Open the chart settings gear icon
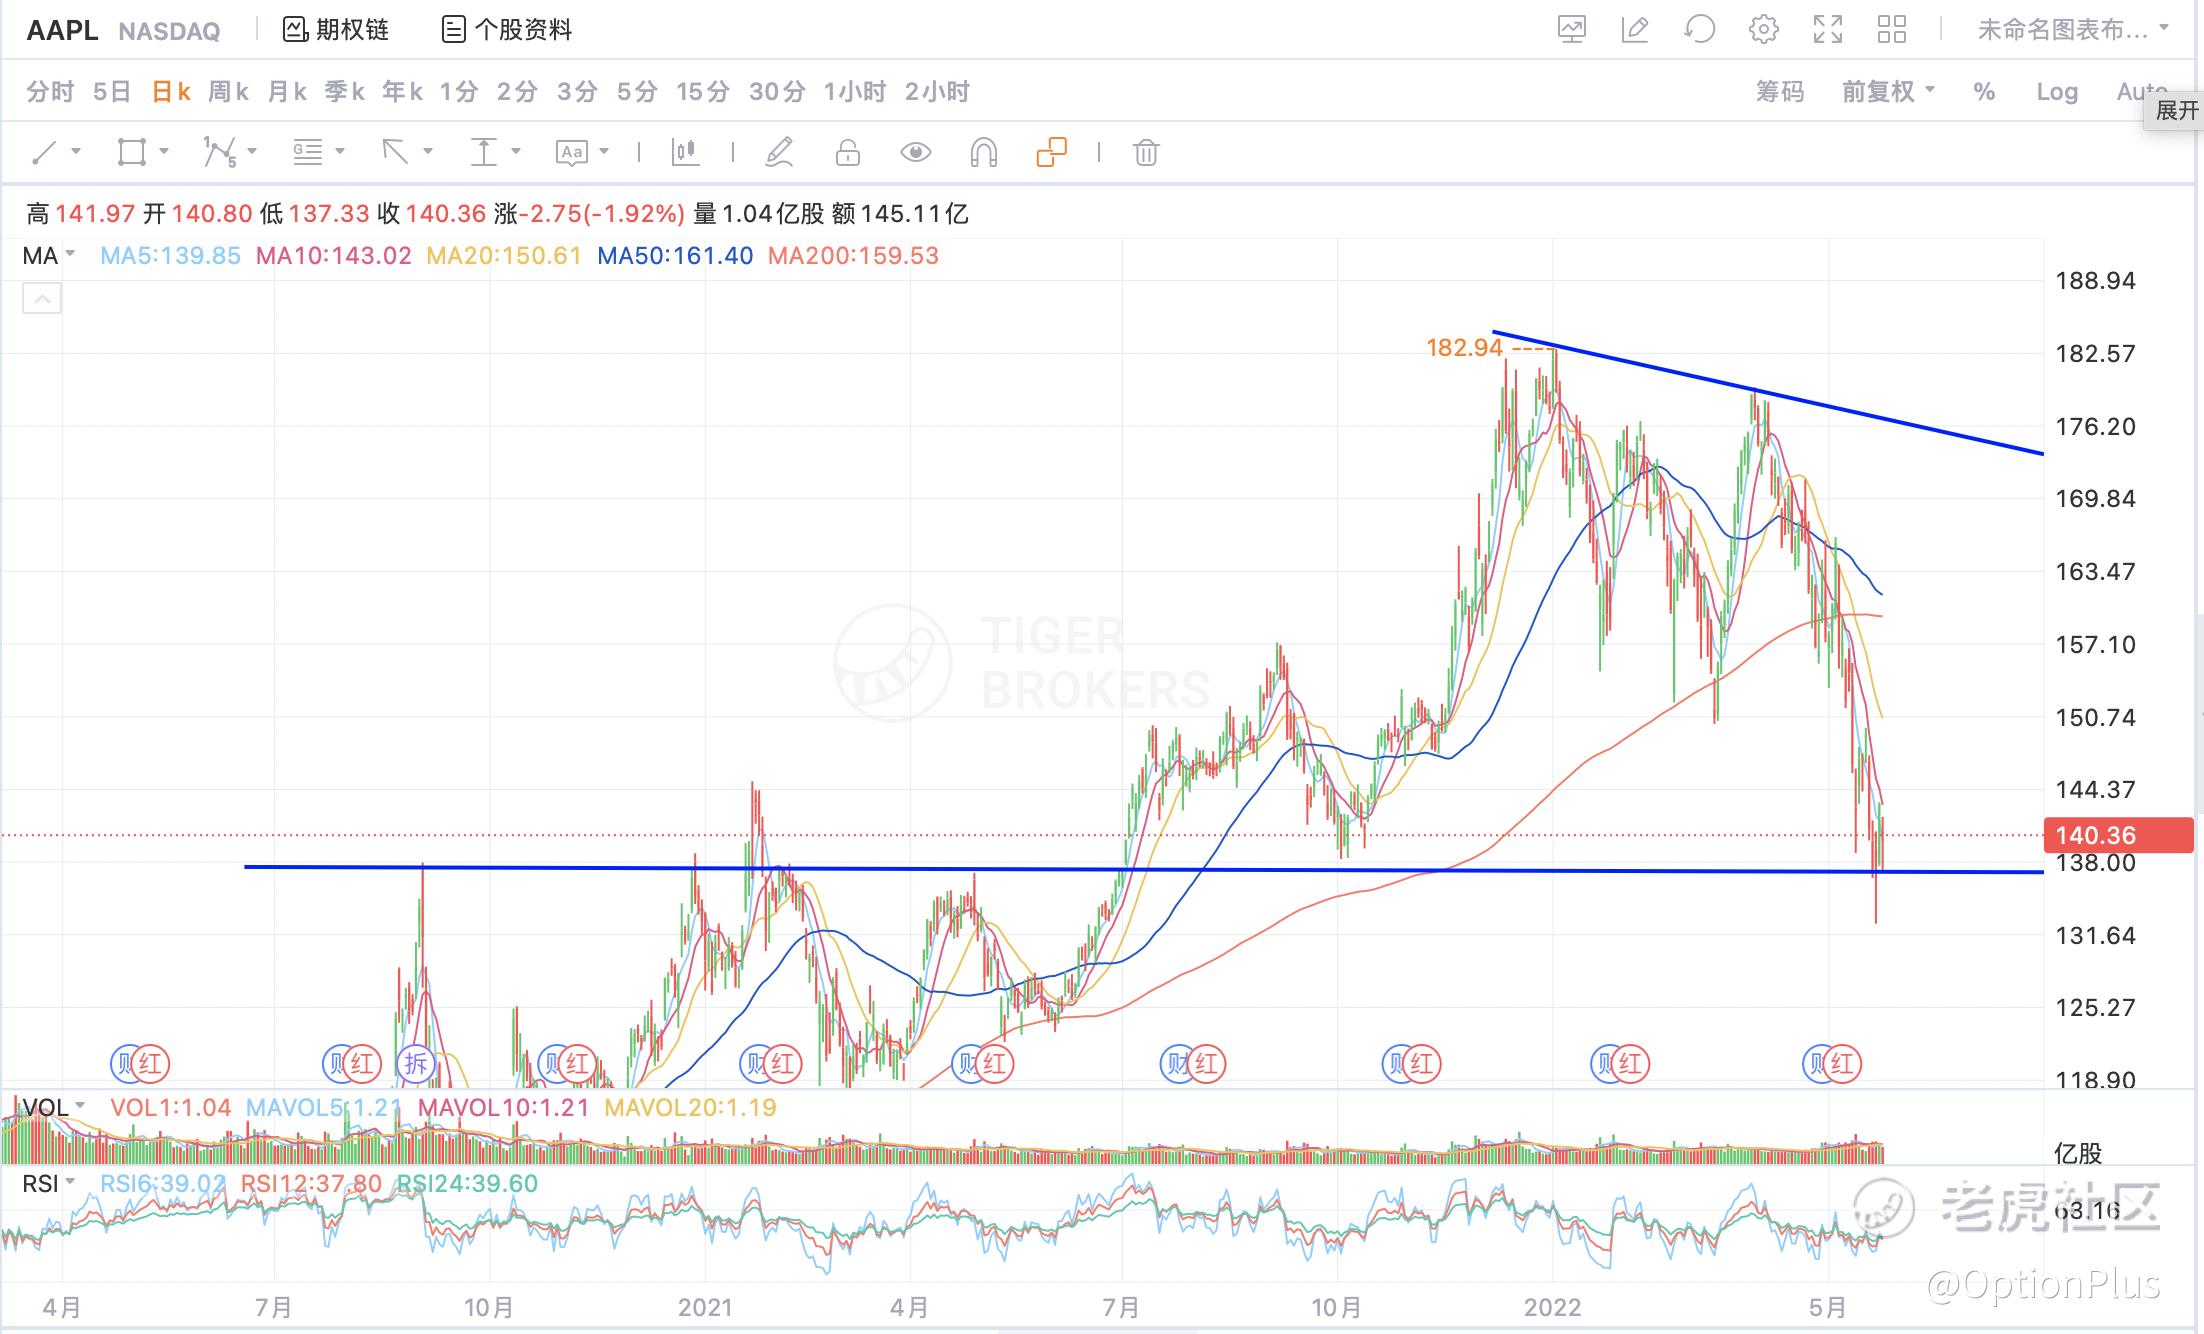2204x1334 pixels. [1763, 30]
